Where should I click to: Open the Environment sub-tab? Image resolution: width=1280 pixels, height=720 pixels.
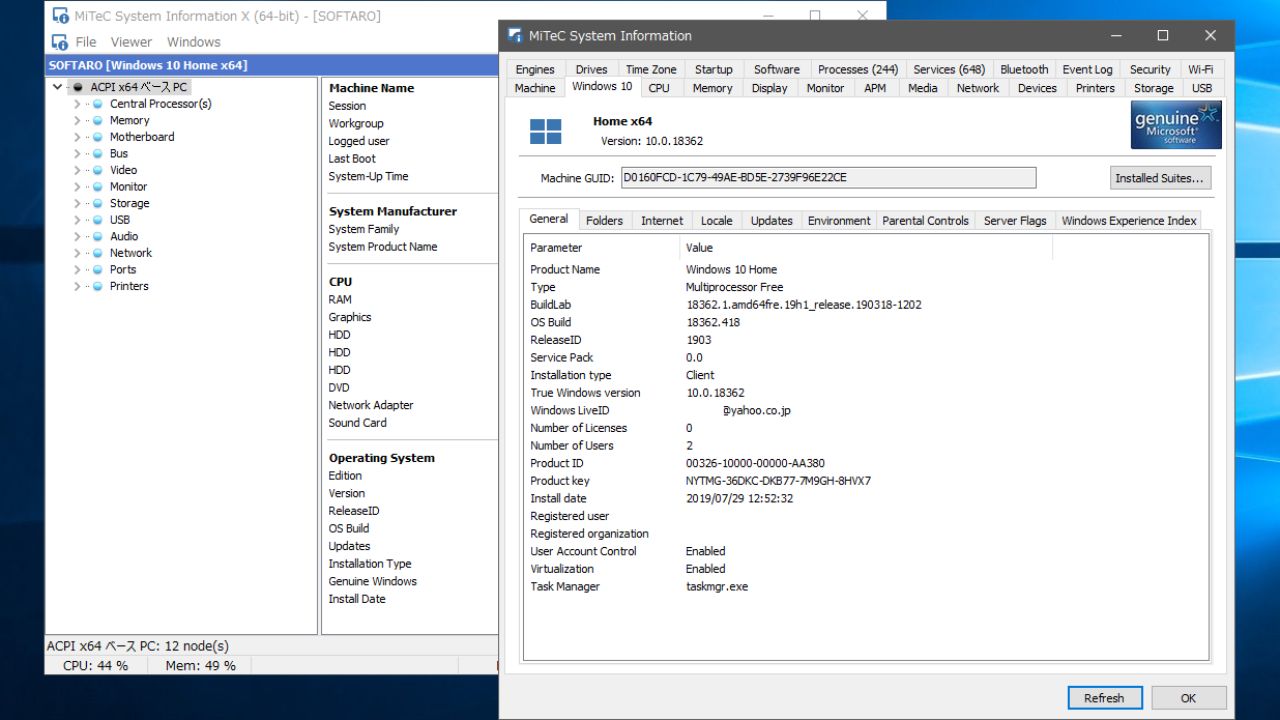coord(839,221)
